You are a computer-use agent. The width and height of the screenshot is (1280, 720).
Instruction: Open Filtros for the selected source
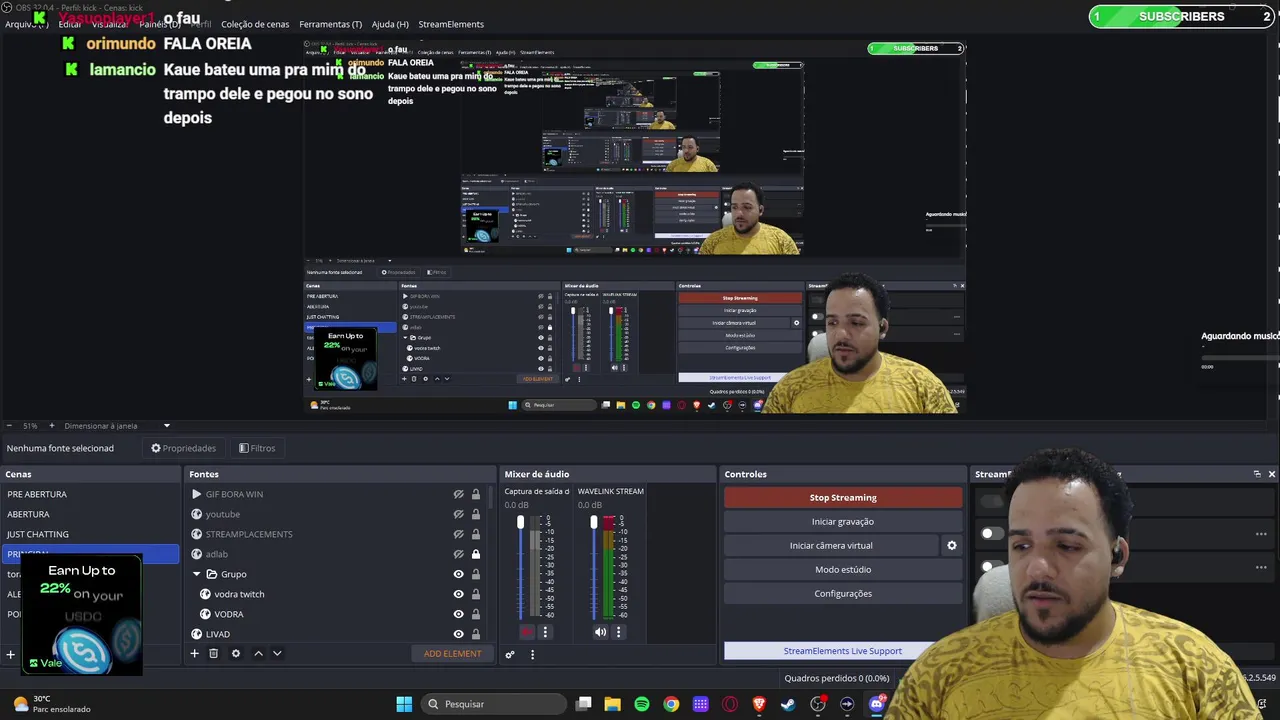point(257,448)
